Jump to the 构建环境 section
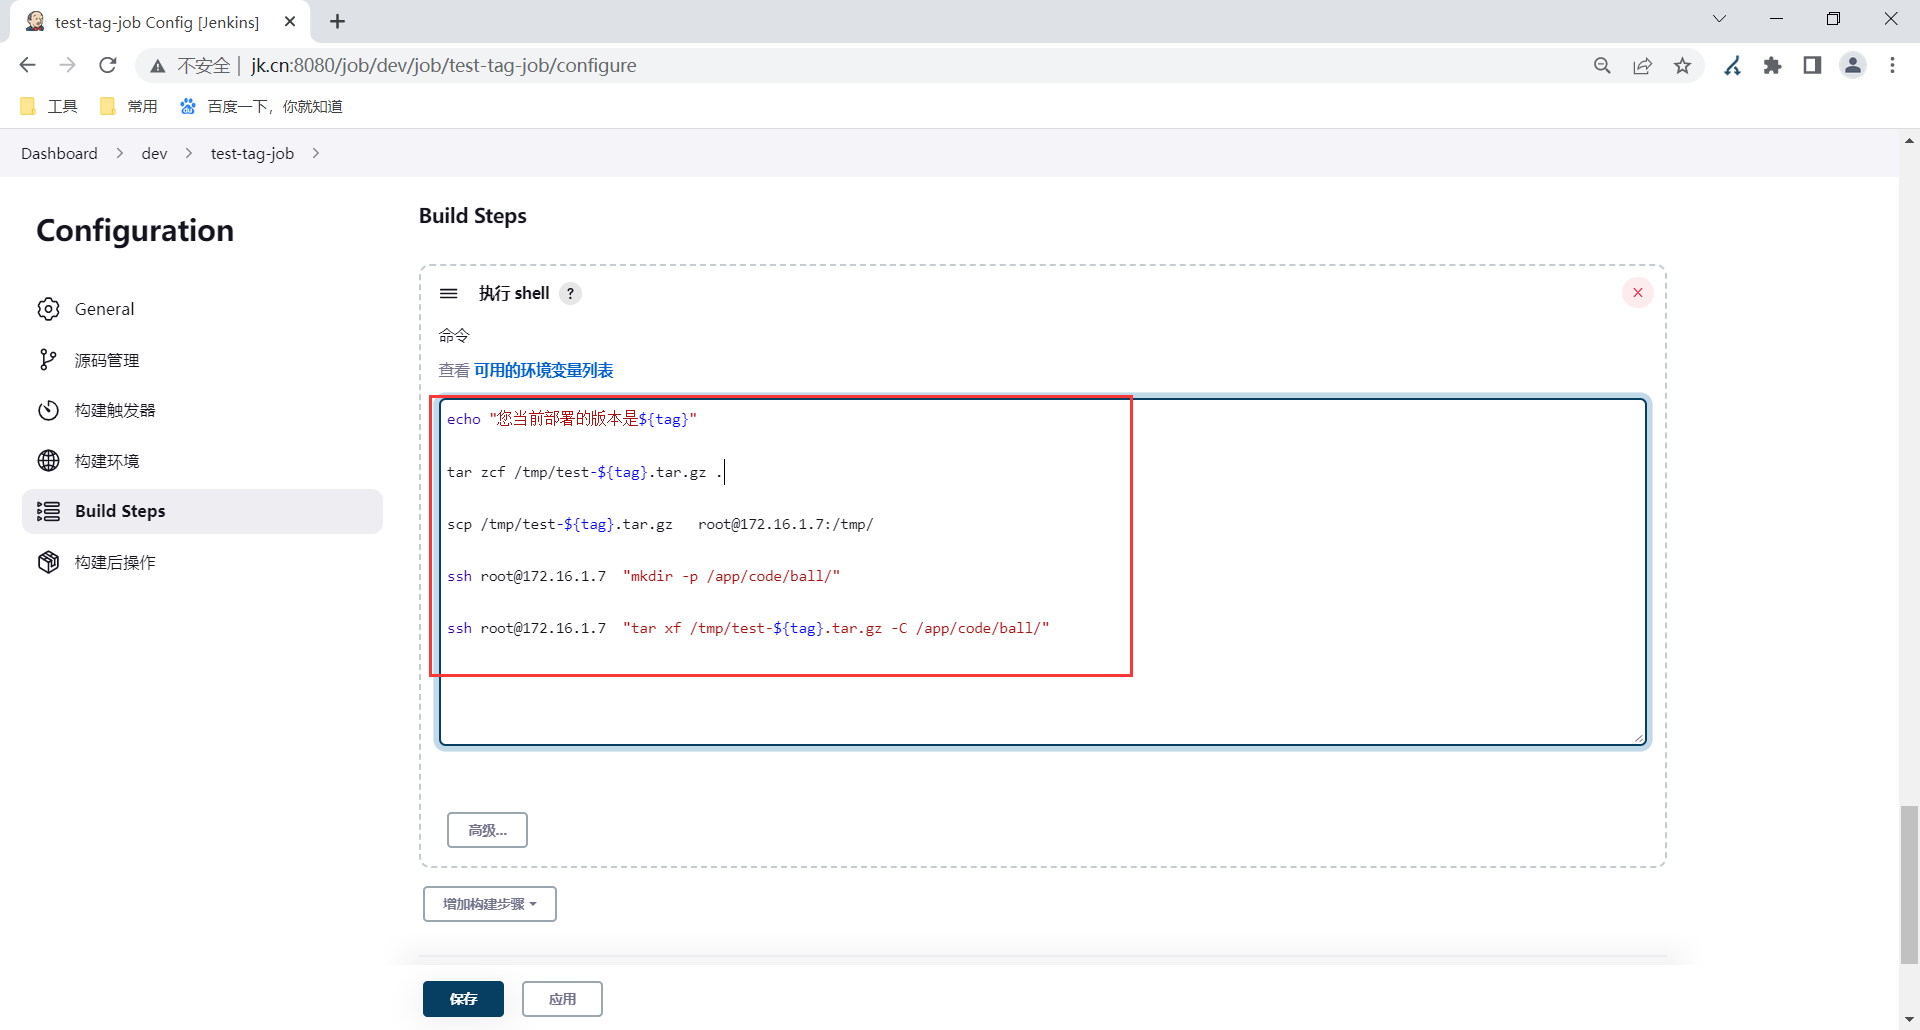The image size is (1920, 1030). click(202, 461)
